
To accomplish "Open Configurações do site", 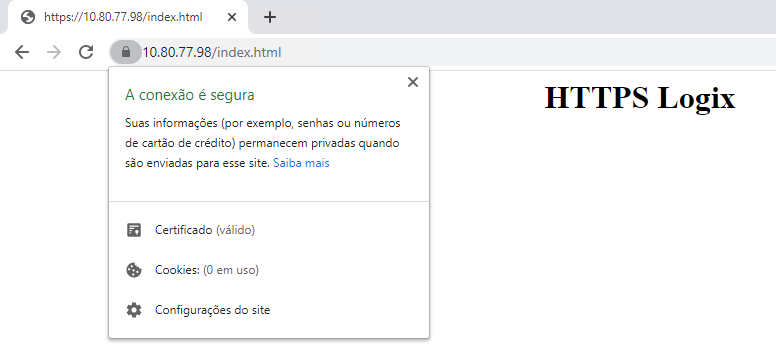I will [x=269, y=310].
